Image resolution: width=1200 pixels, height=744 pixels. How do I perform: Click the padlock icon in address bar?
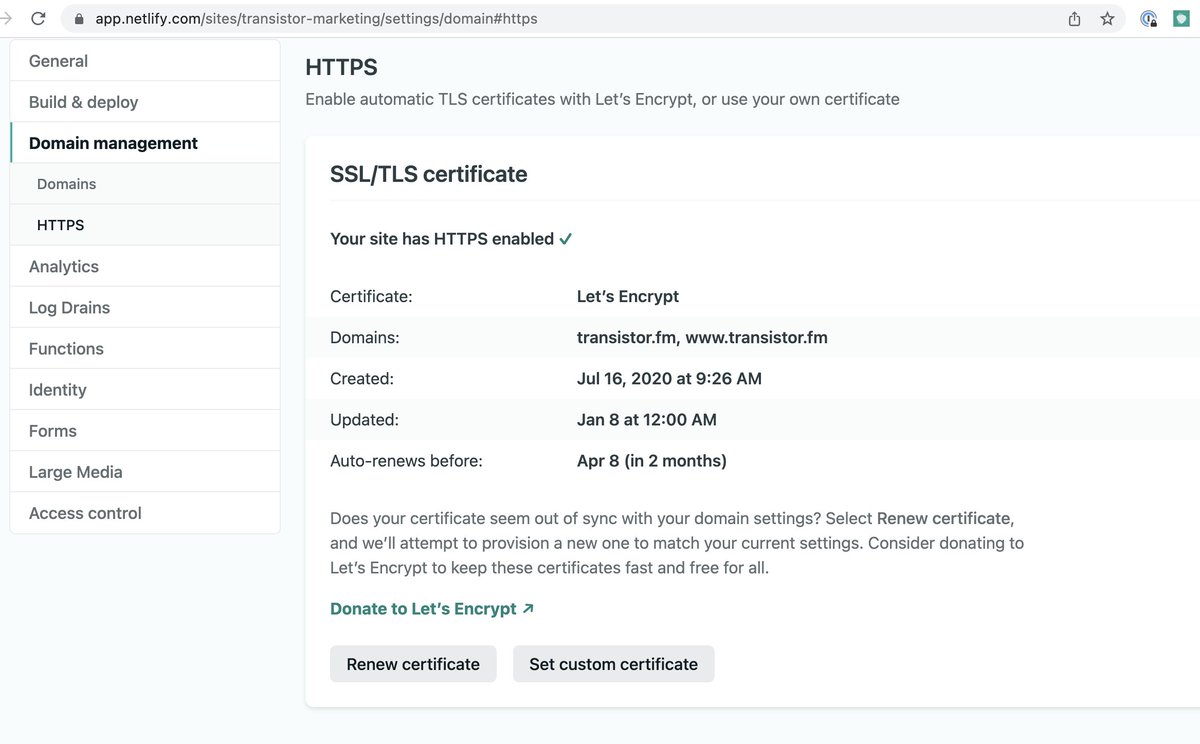tap(80, 19)
